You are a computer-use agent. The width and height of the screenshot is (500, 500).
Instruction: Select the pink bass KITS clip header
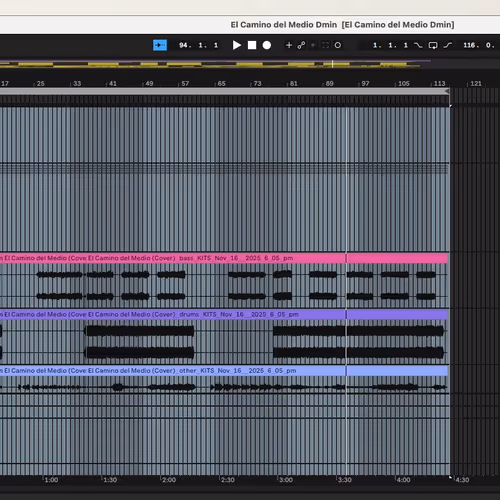pyautogui.click(x=223, y=258)
